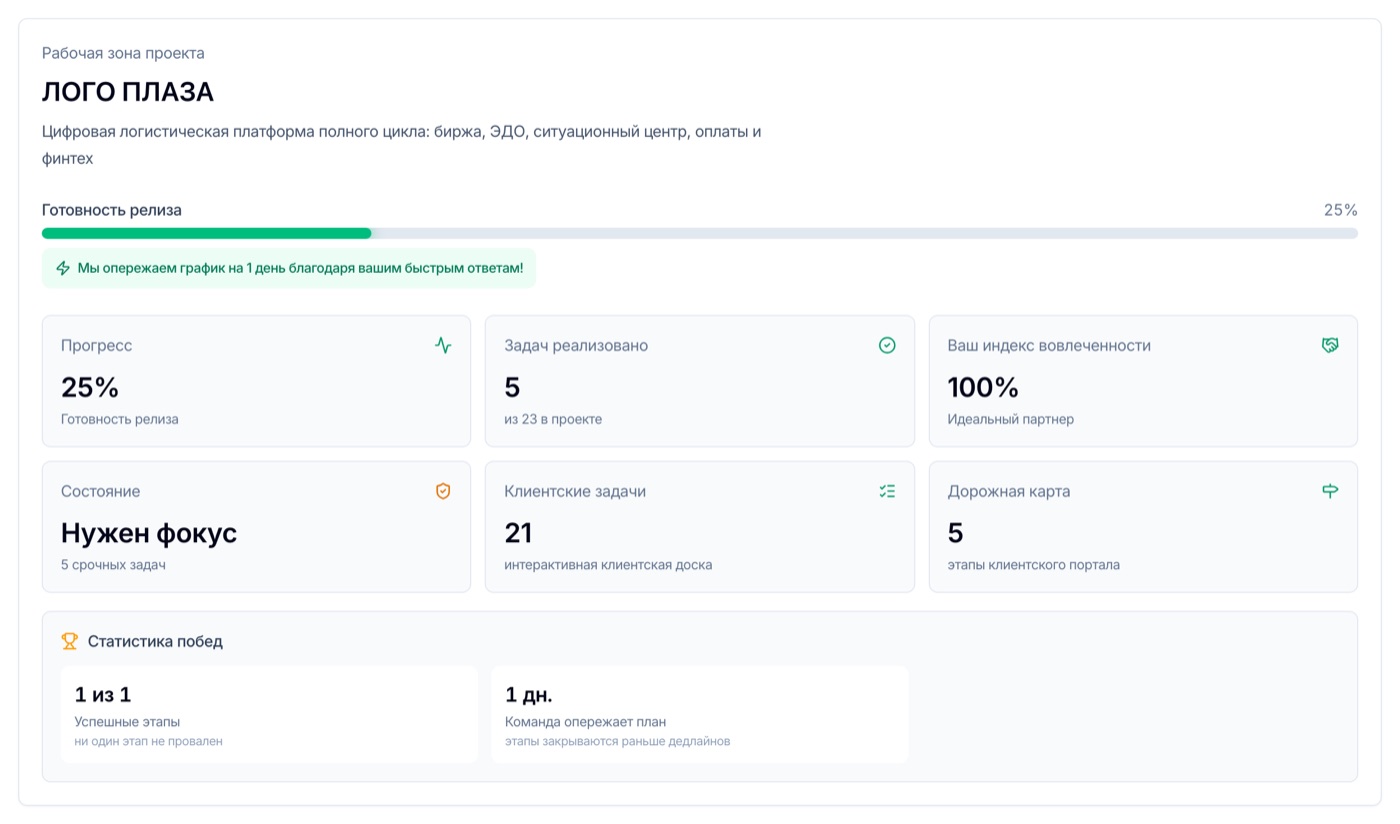The image size is (1400, 824).
Task: Click the text 'из 23 в проекте'
Action: (x=553, y=419)
